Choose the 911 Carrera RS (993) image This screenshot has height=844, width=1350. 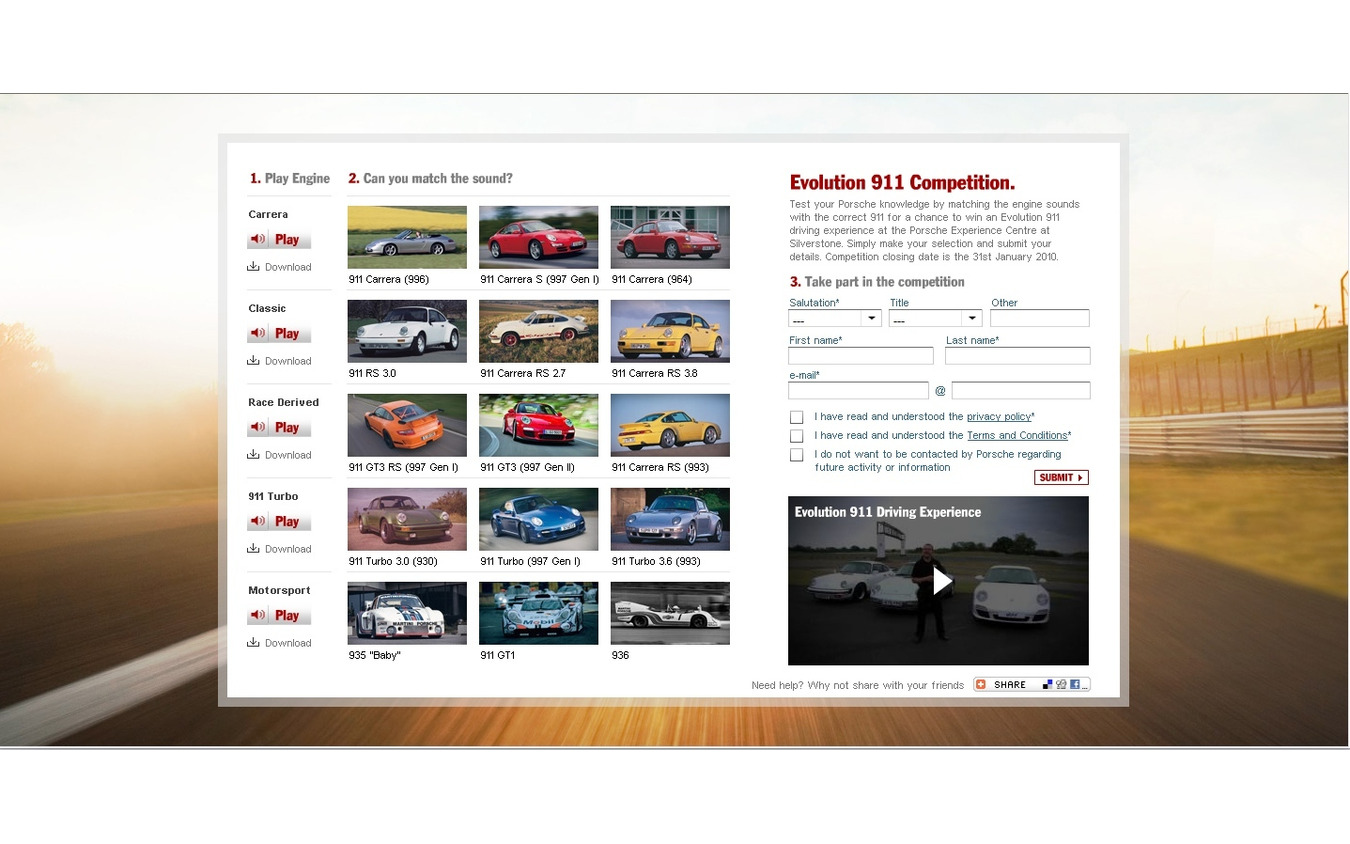(670, 425)
